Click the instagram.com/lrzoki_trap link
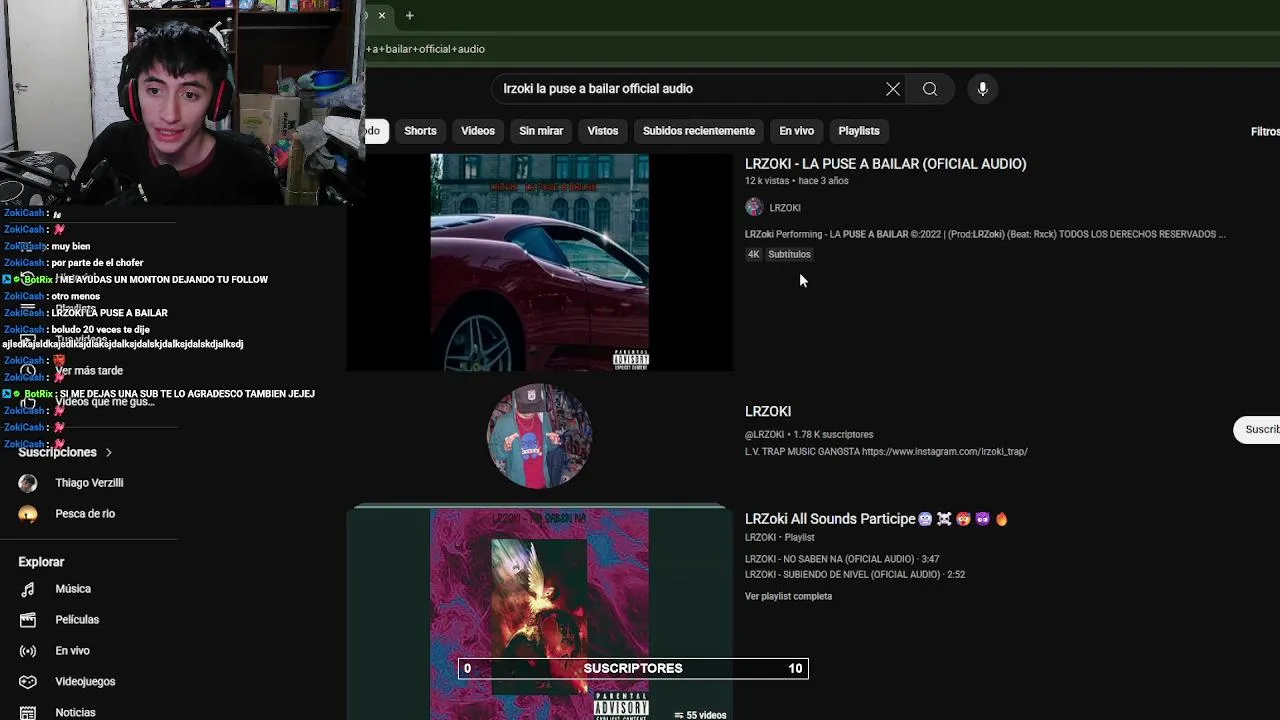1280x720 pixels. click(x=945, y=452)
